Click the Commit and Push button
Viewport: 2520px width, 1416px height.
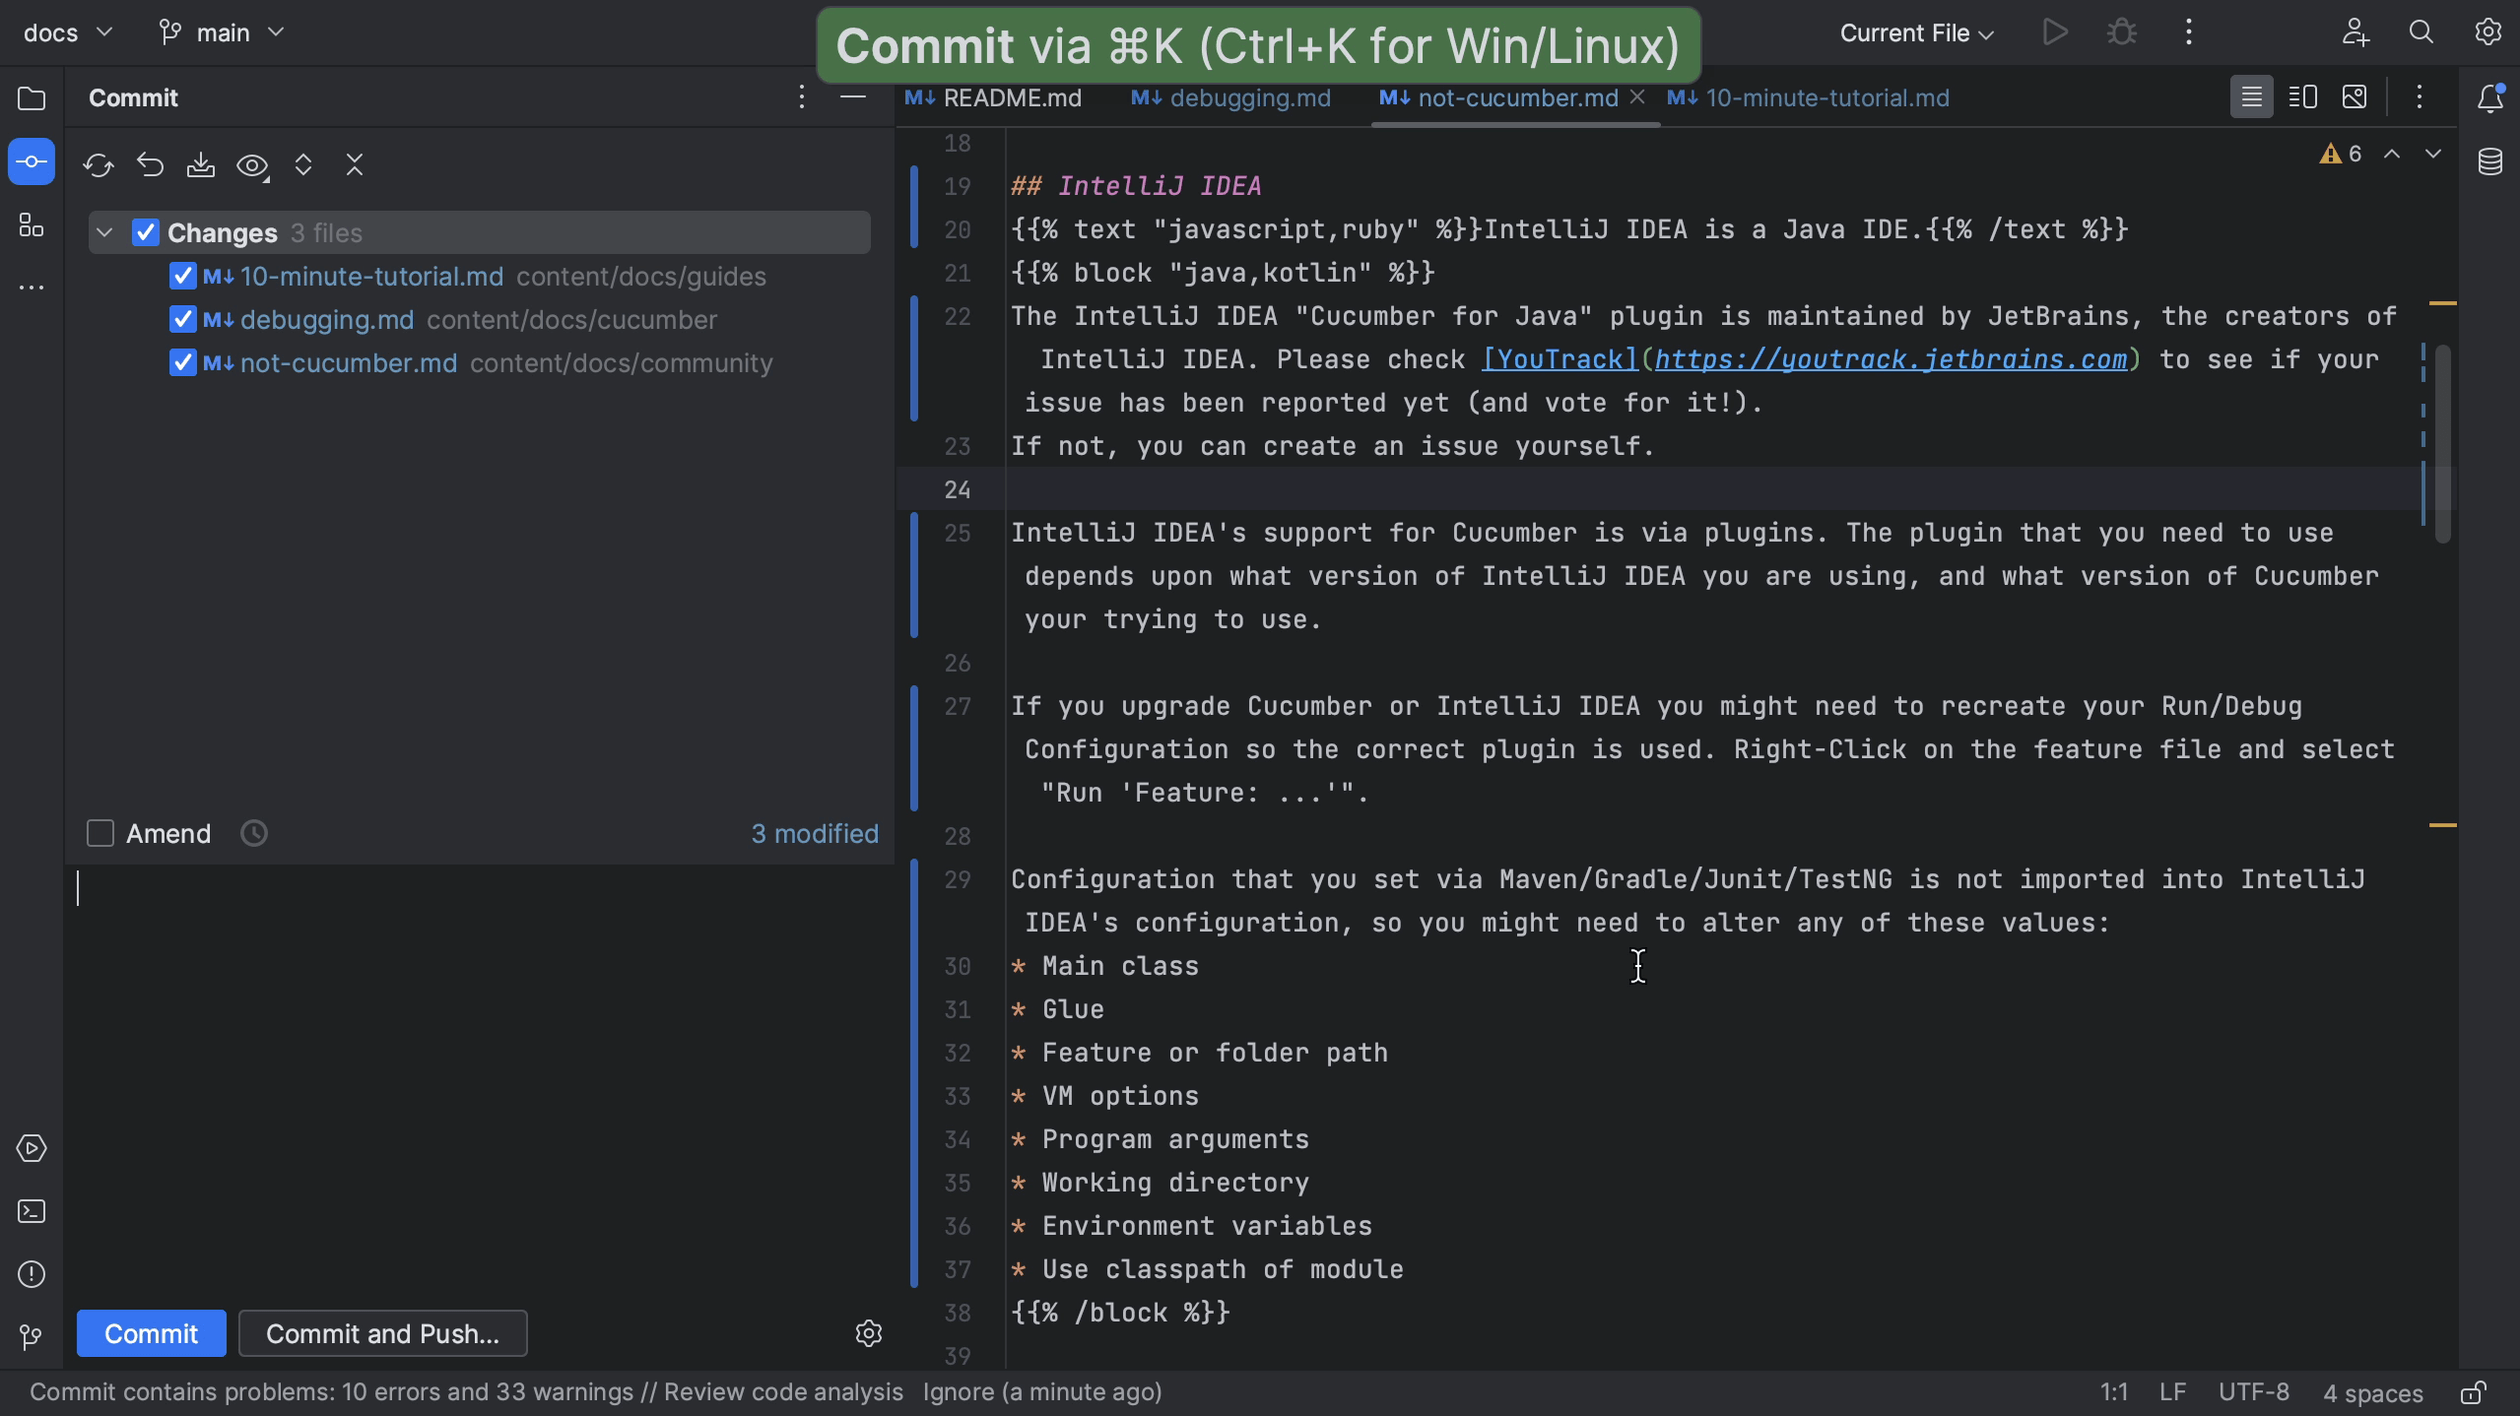point(382,1333)
